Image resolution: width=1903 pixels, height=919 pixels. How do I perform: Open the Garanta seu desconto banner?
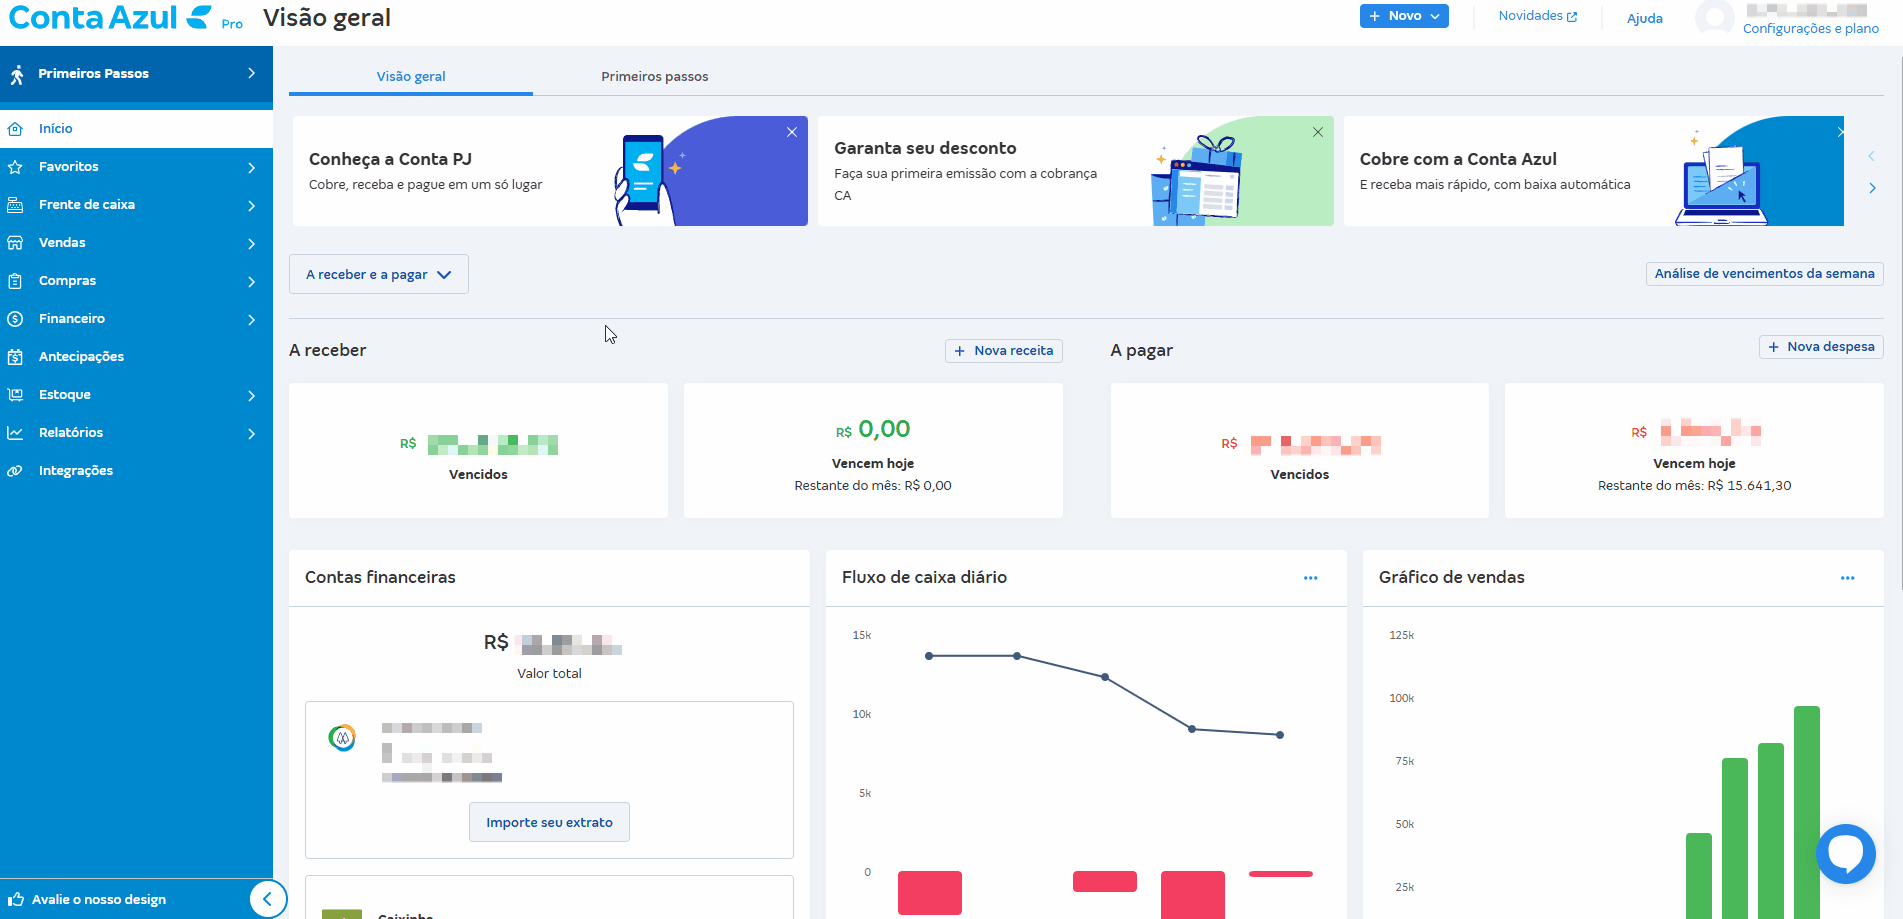(x=1076, y=171)
